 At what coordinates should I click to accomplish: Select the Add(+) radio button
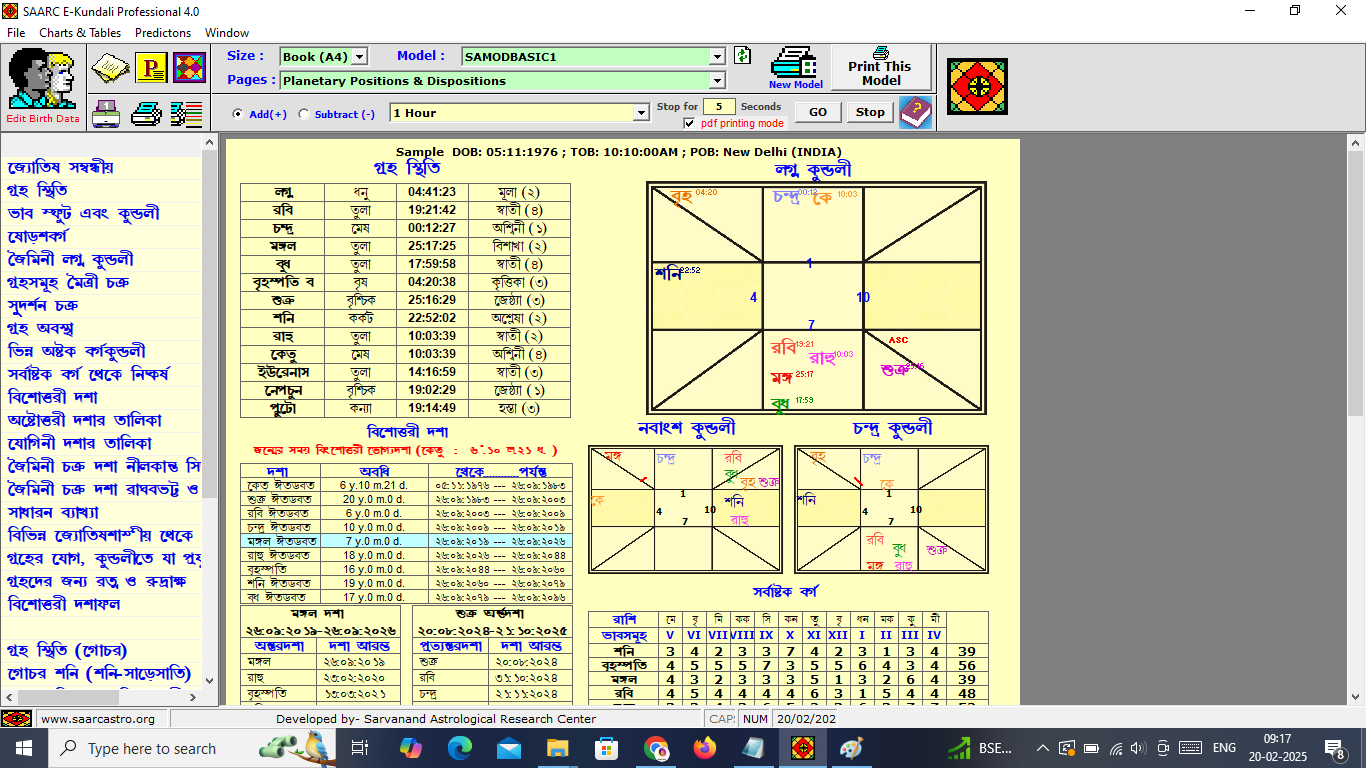[238, 114]
